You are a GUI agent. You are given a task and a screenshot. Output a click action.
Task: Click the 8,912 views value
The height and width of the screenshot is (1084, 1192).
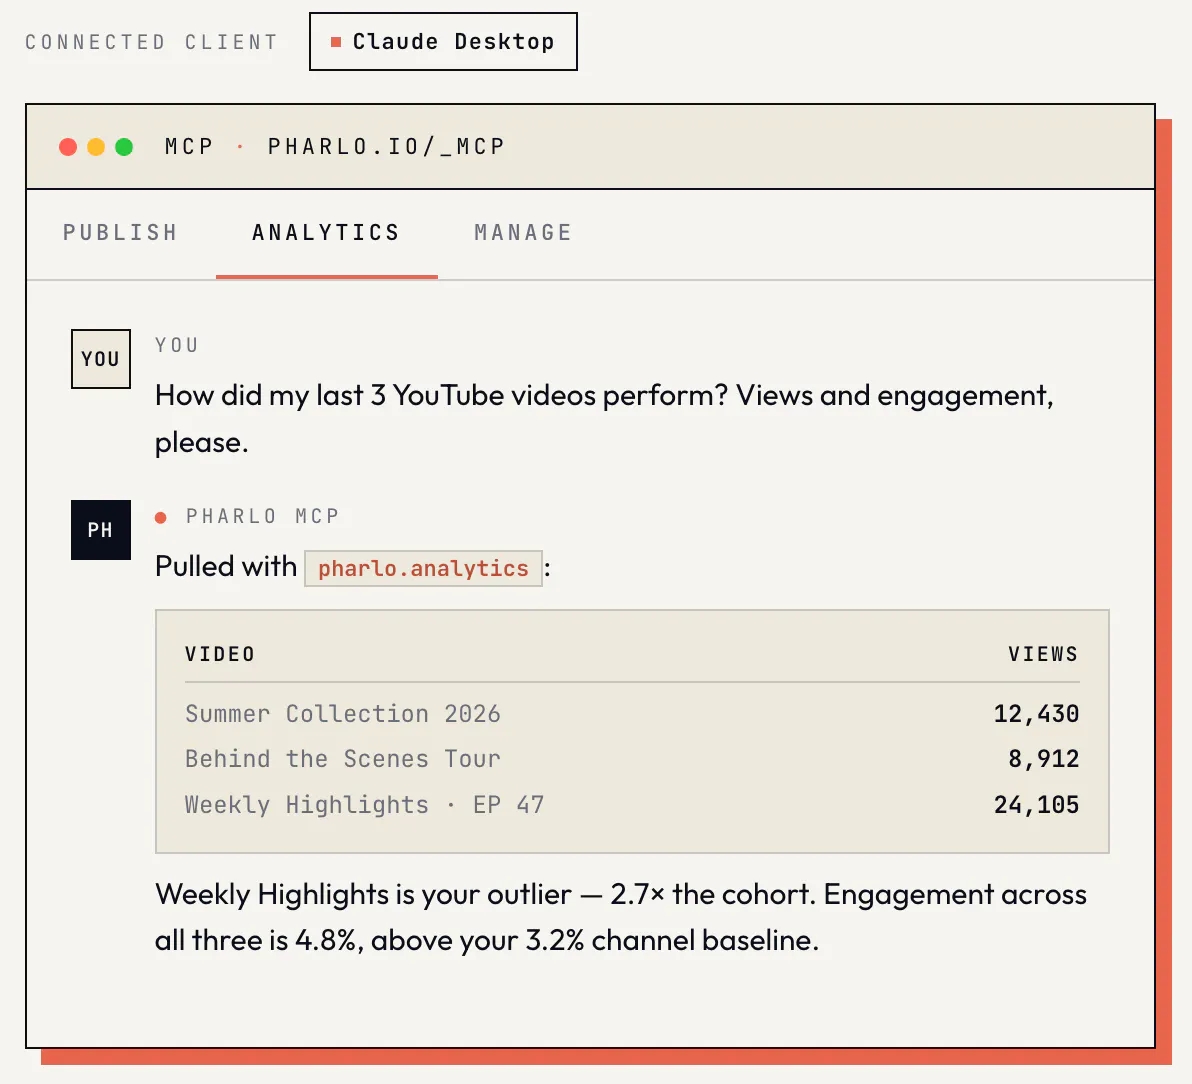(x=1044, y=759)
